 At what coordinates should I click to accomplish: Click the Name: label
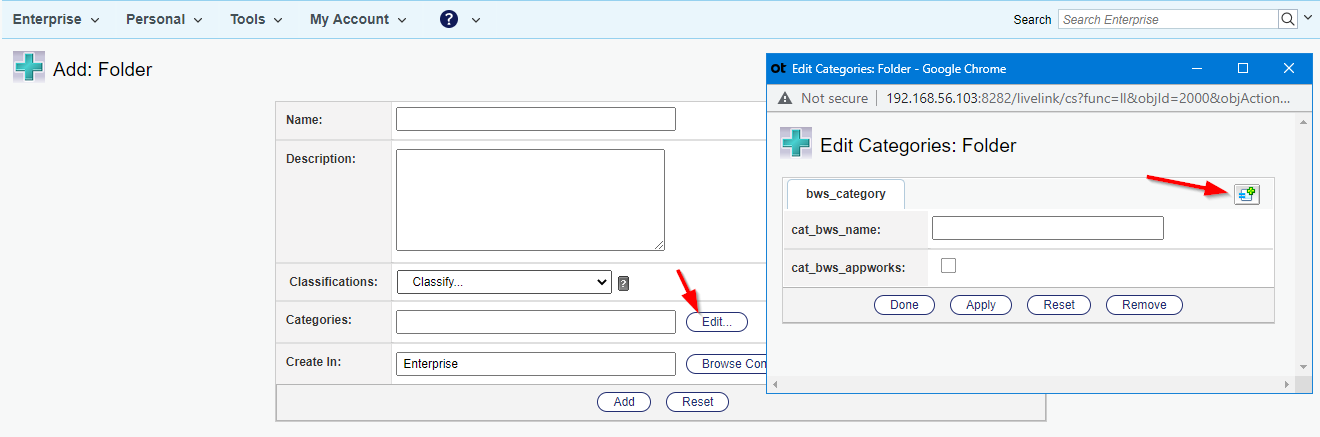pyautogui.click(x=304, y=120)
